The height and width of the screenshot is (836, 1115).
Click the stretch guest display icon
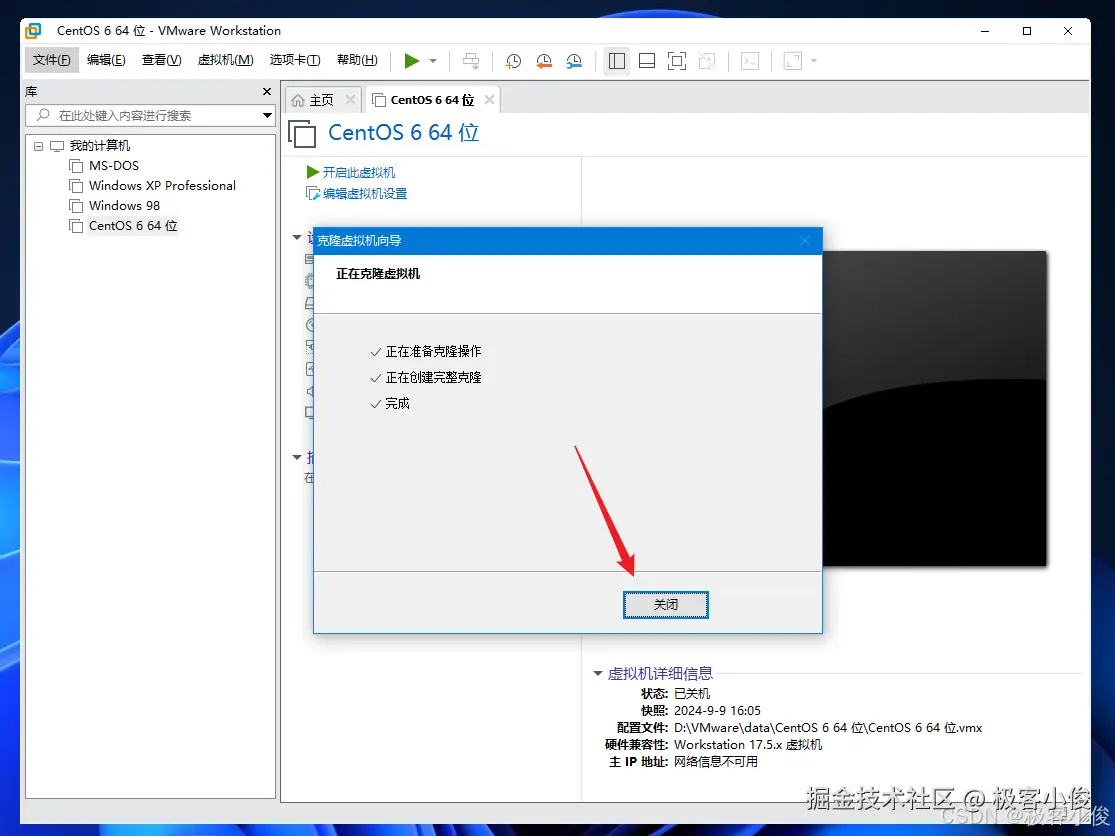[x=792, y=61]
